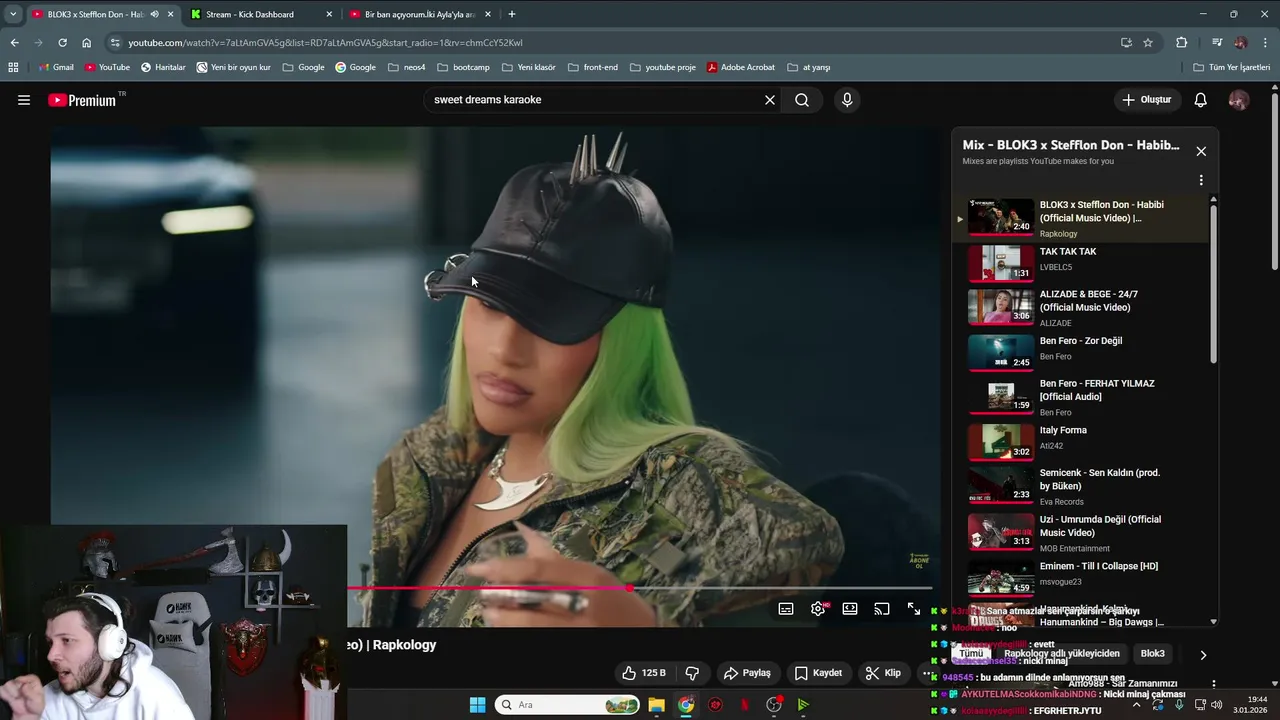Switch player to theater mode

click(850, 608)
